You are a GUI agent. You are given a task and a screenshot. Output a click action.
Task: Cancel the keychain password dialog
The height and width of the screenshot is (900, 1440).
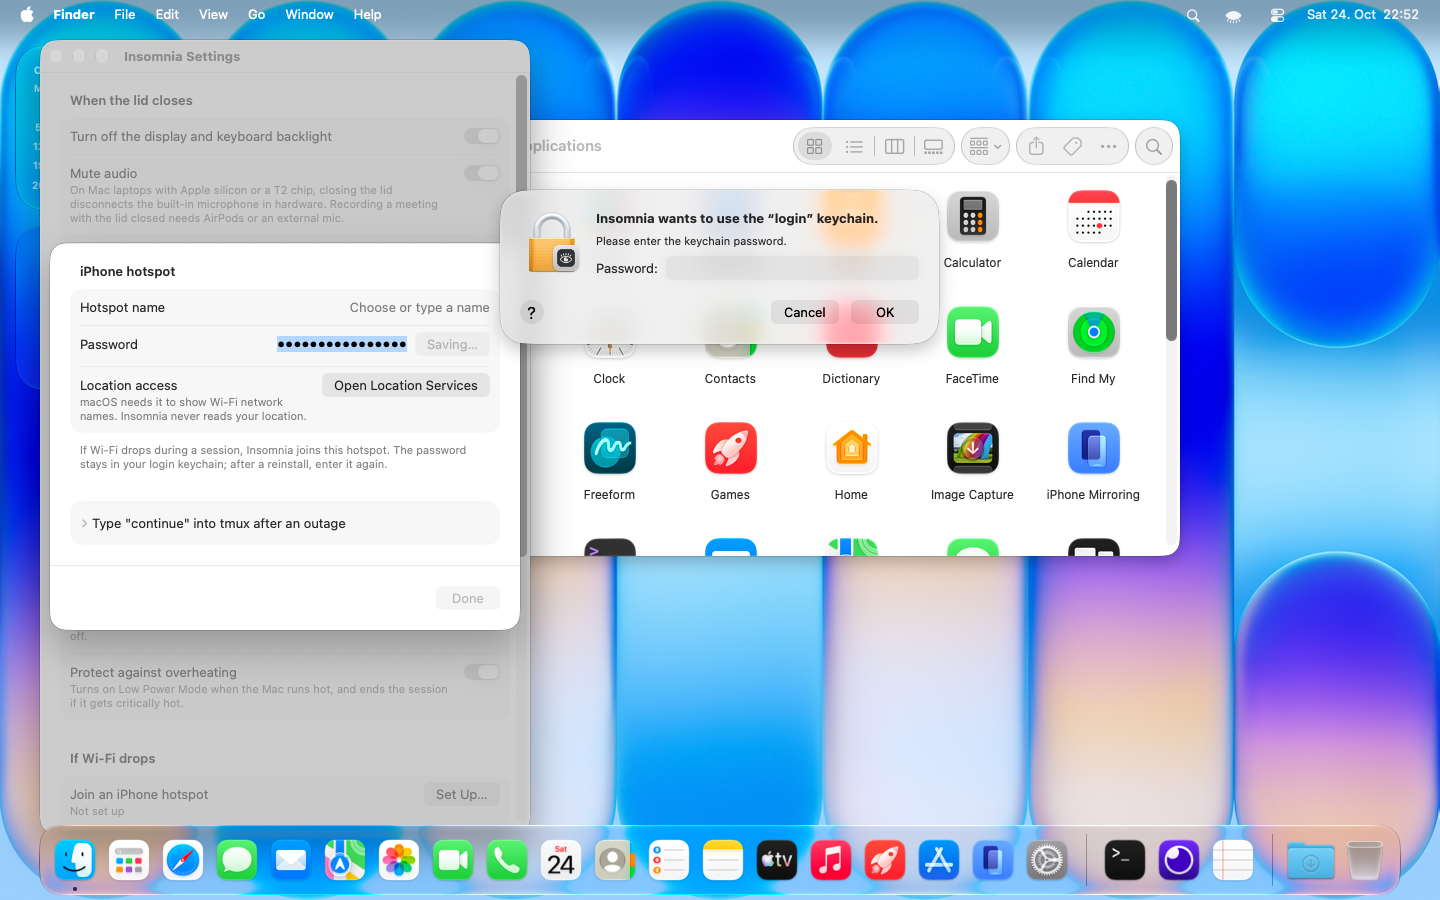click(805, 312)
